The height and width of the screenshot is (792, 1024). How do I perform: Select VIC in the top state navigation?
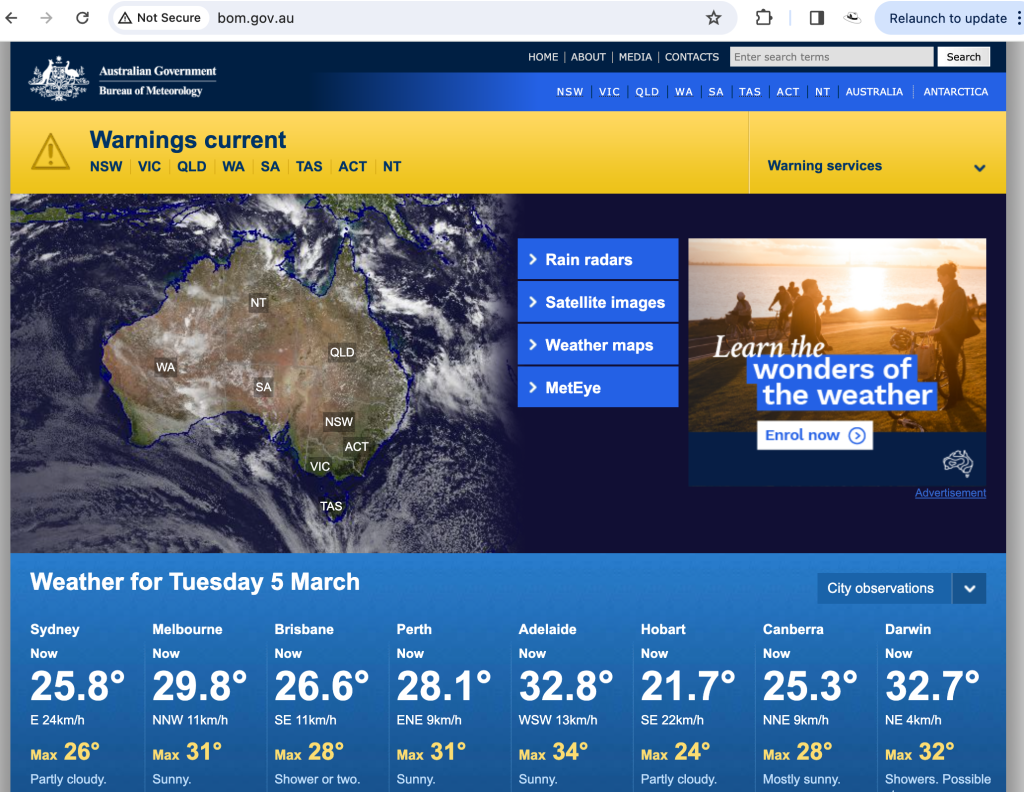(609, 92)
